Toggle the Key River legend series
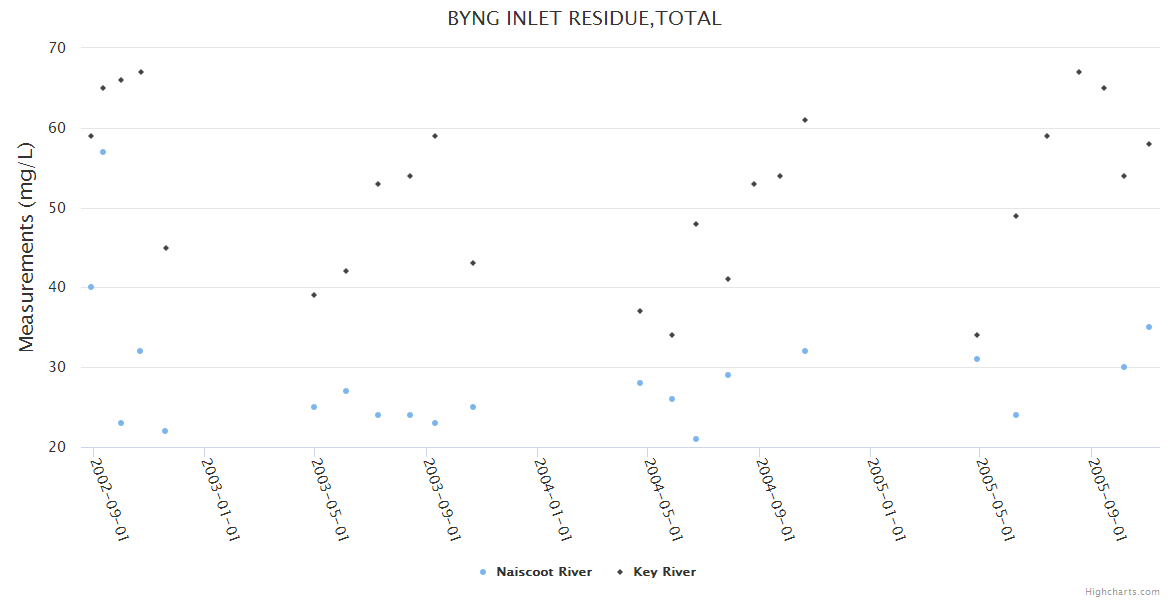 click(x=664, y=572)
